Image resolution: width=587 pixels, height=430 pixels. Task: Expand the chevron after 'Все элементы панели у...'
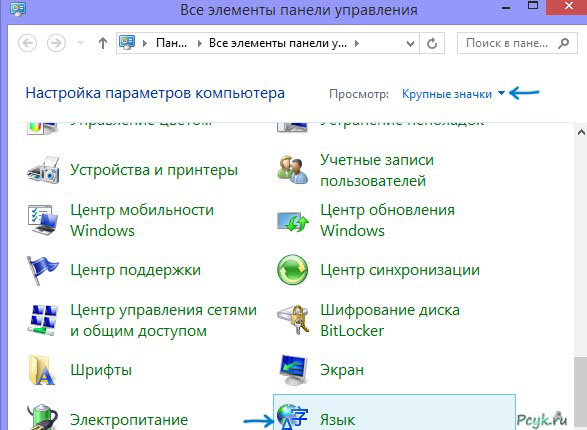click(357, 43)
